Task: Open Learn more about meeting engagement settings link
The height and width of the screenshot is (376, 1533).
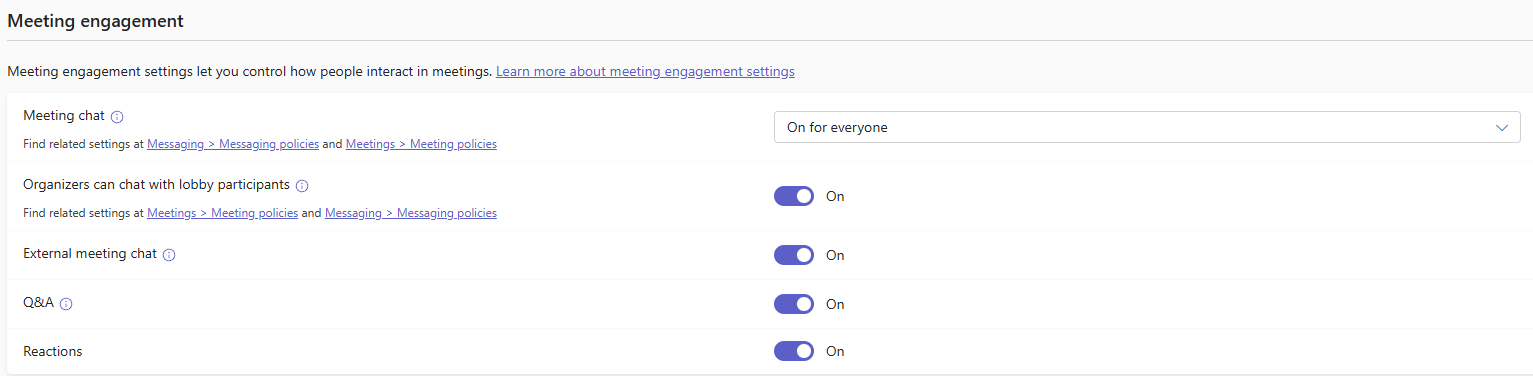Action: tap(645, 72)
